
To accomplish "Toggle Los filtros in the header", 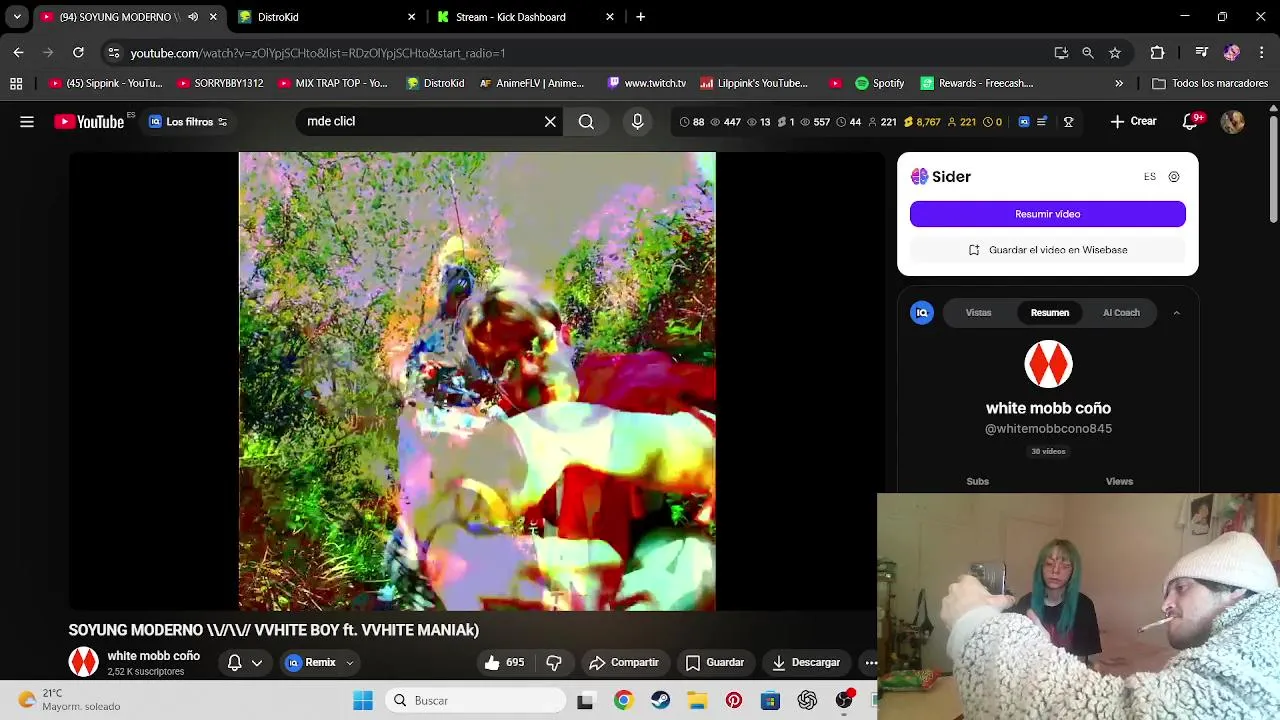I will (188, 122).
